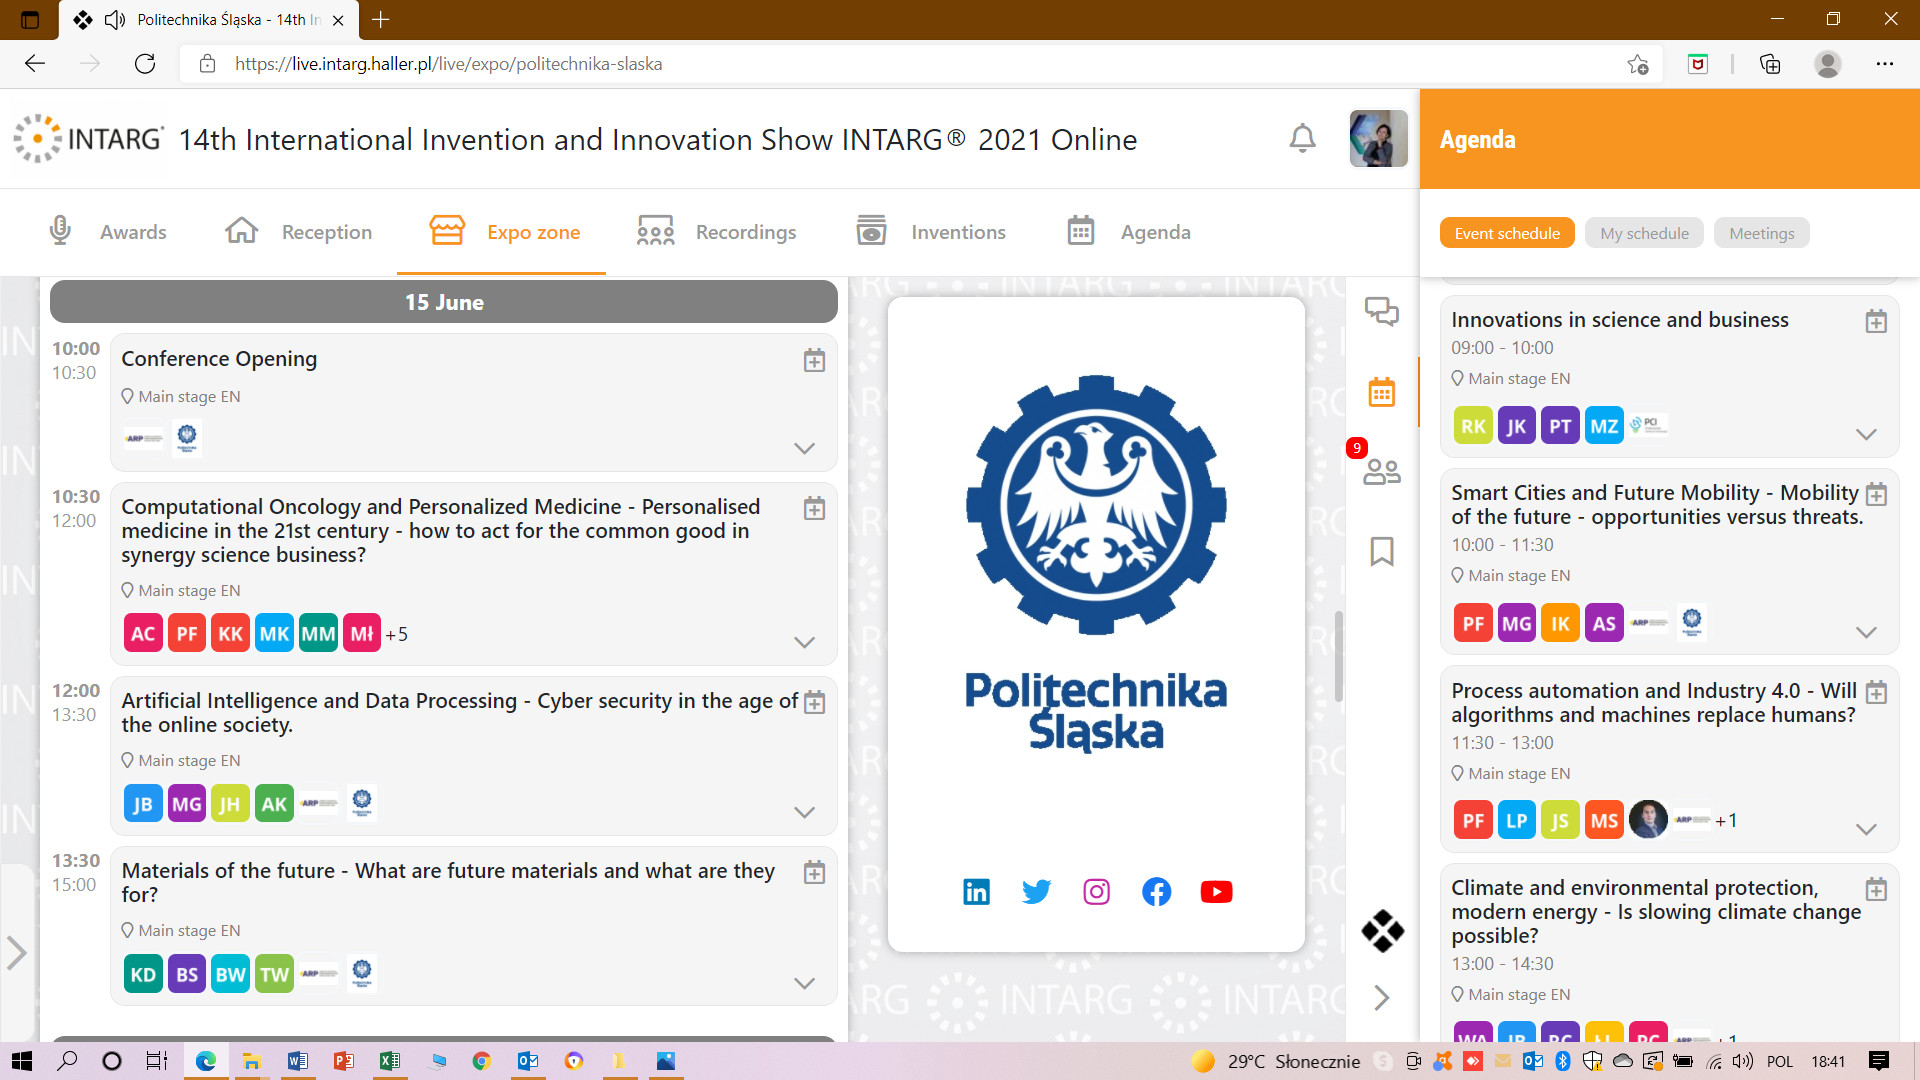Add Artificial Intelligence session to schedule
Viewport: 1920px width, 1080px height.
814,703
